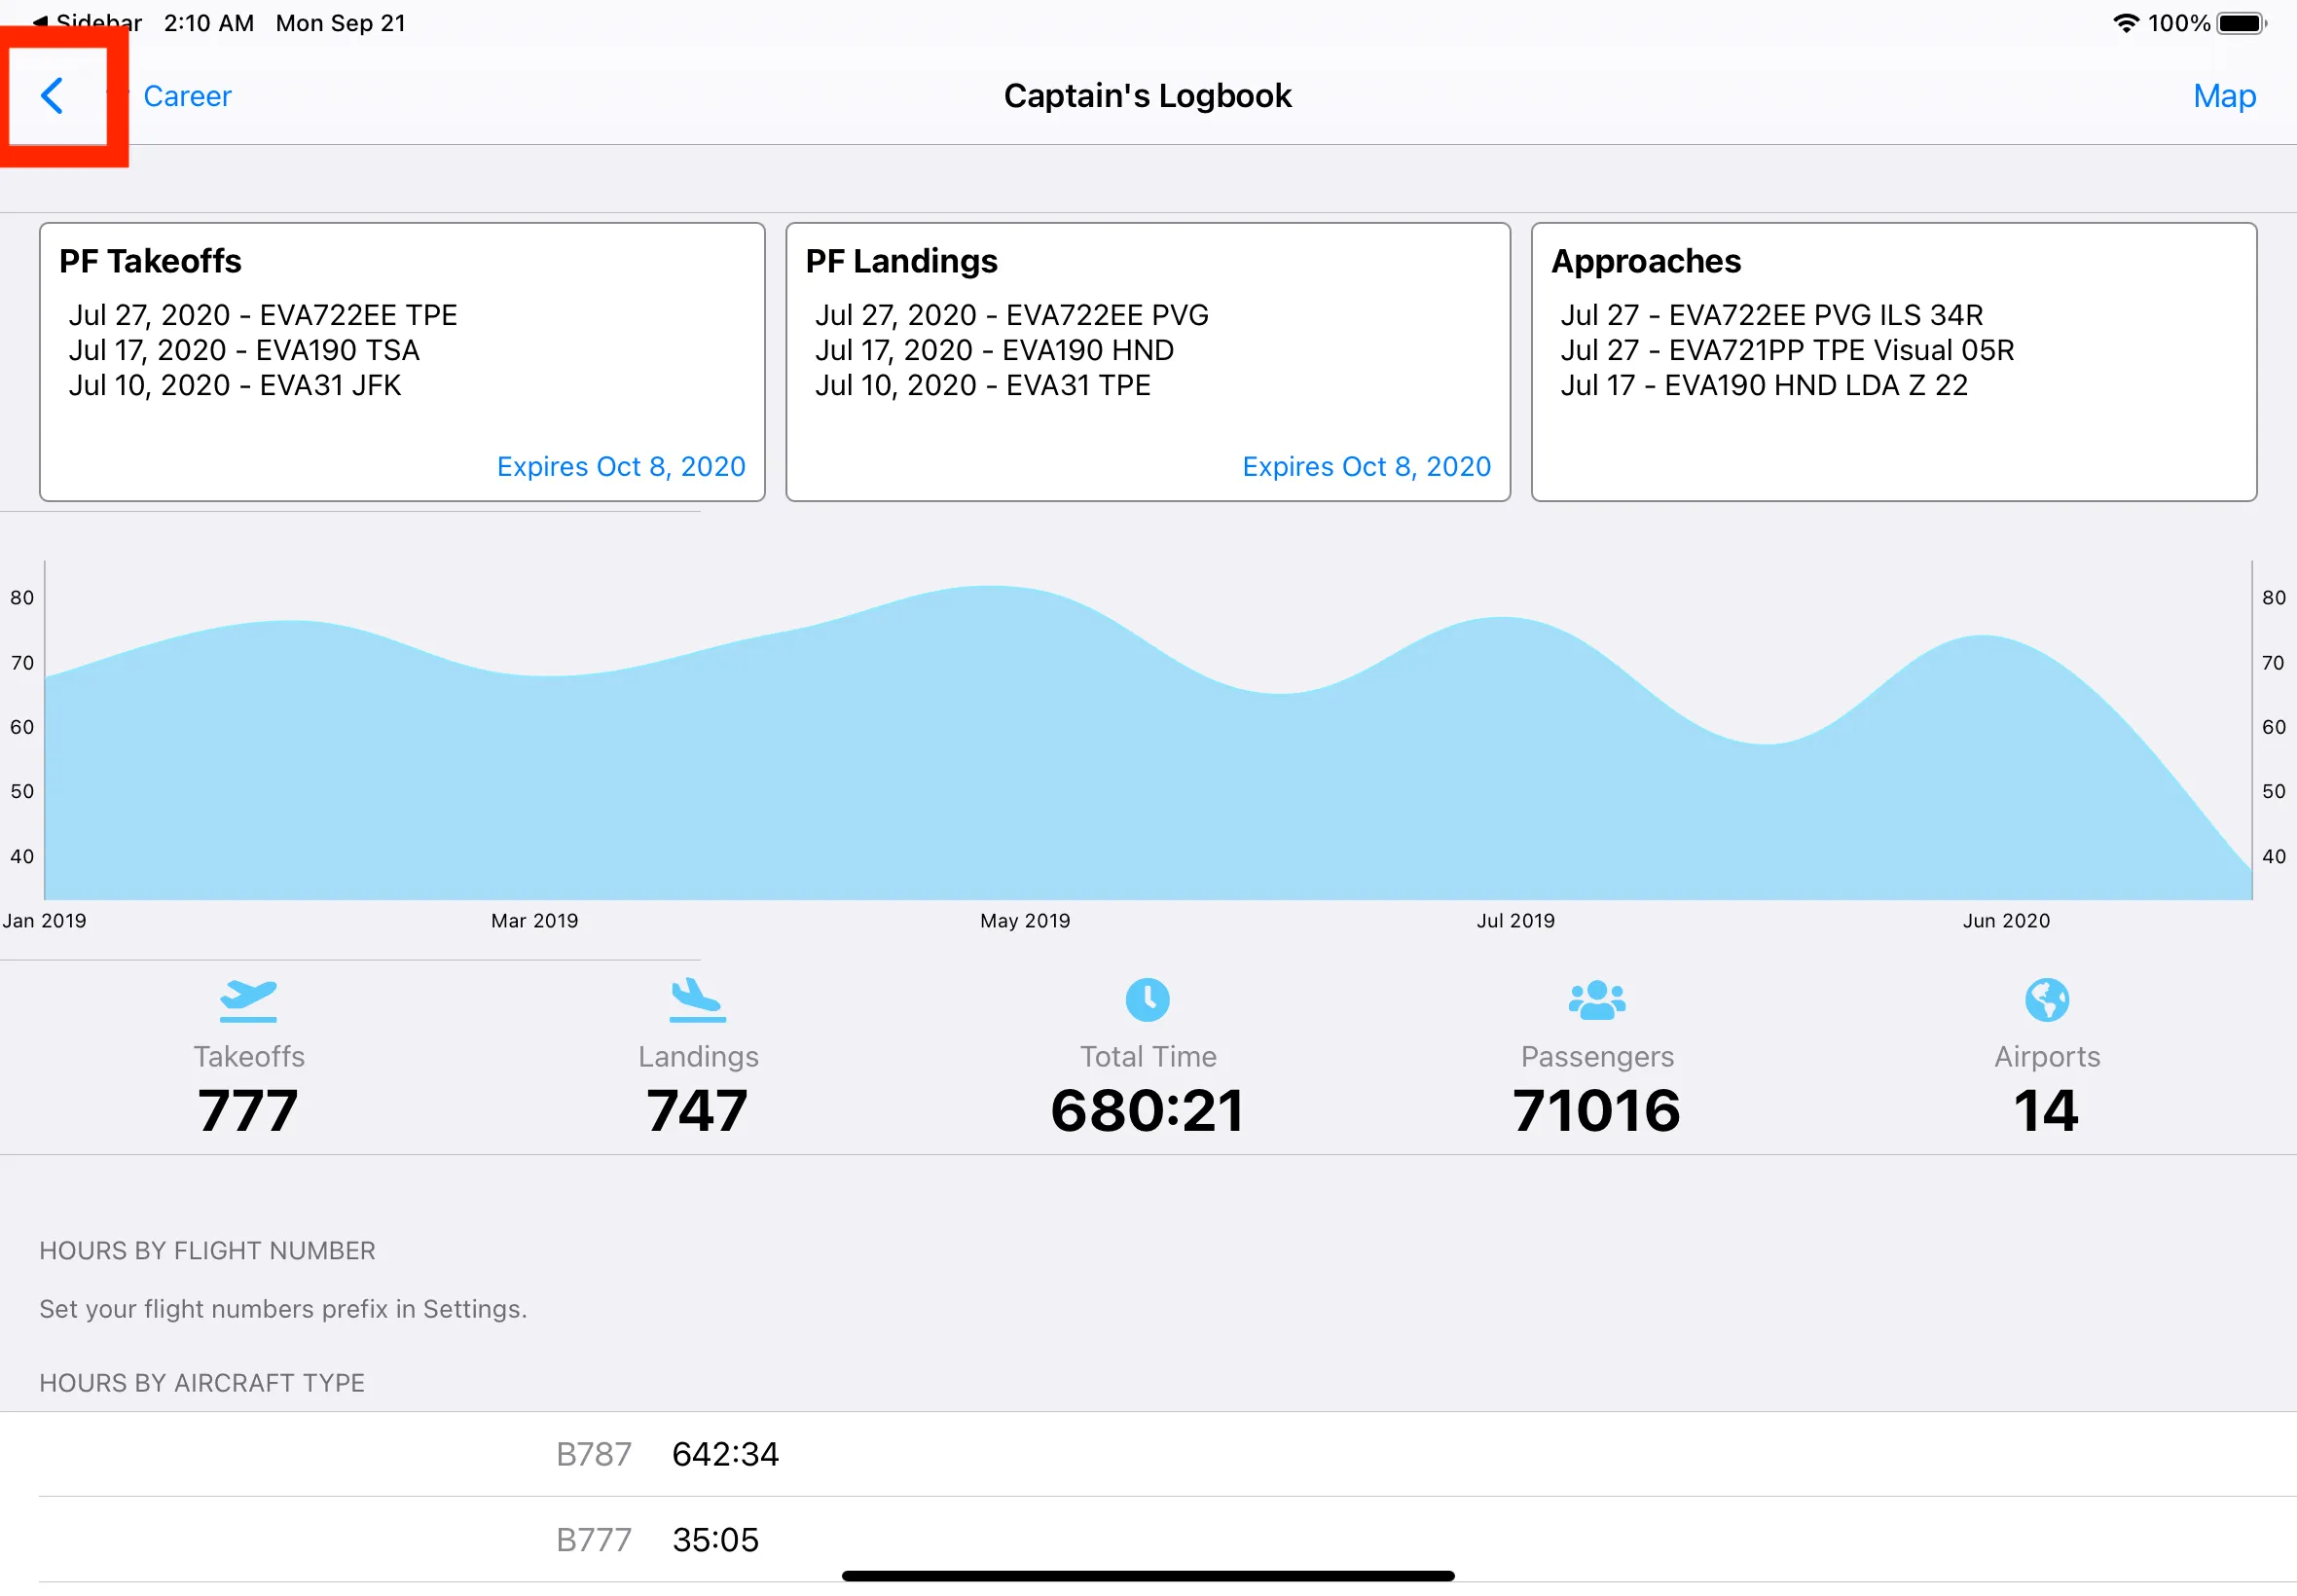Tap the Total Time clock icon
The width and height of the screenshot is (2297, 1596).
tap(1147, 999)
